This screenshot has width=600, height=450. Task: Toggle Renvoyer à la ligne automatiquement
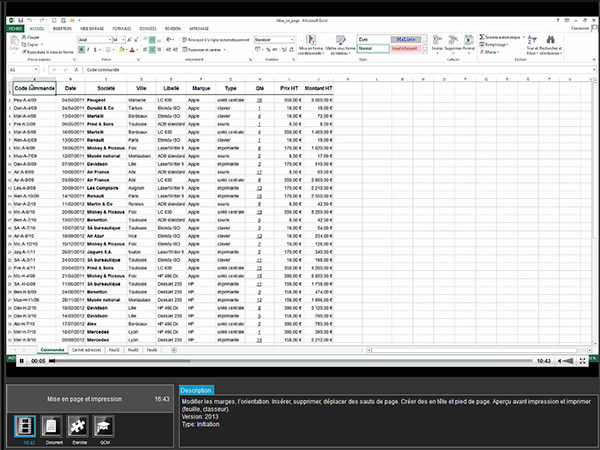coord(216,40)
